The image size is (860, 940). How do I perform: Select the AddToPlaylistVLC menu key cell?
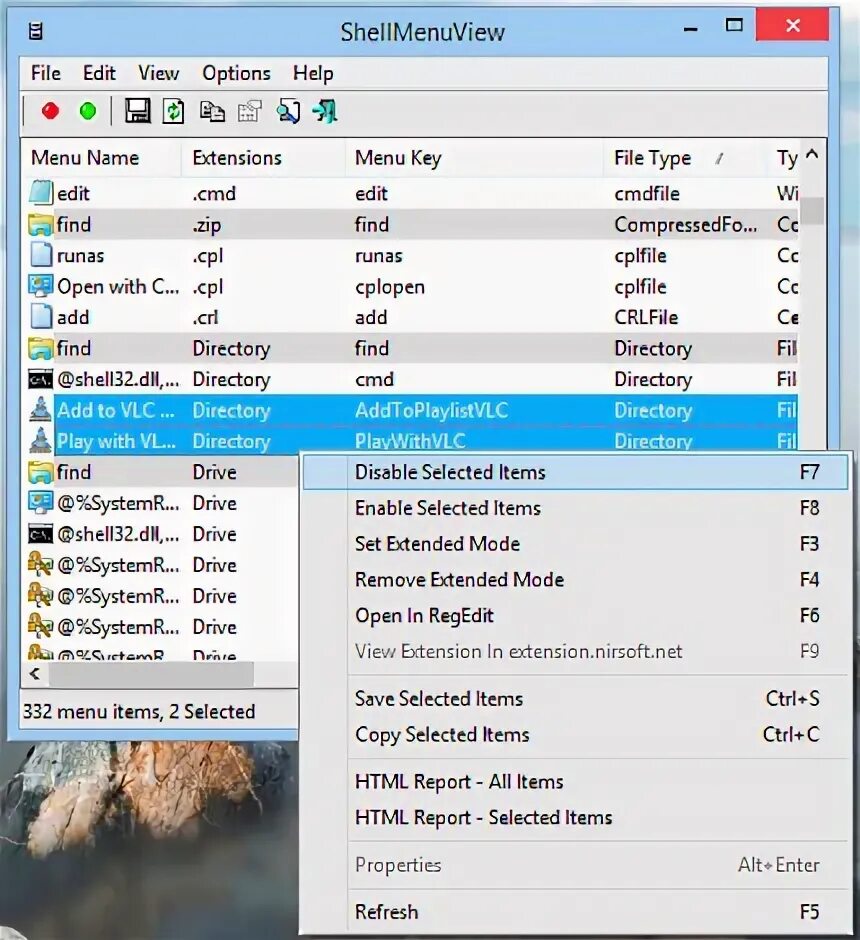click(431, 410)
